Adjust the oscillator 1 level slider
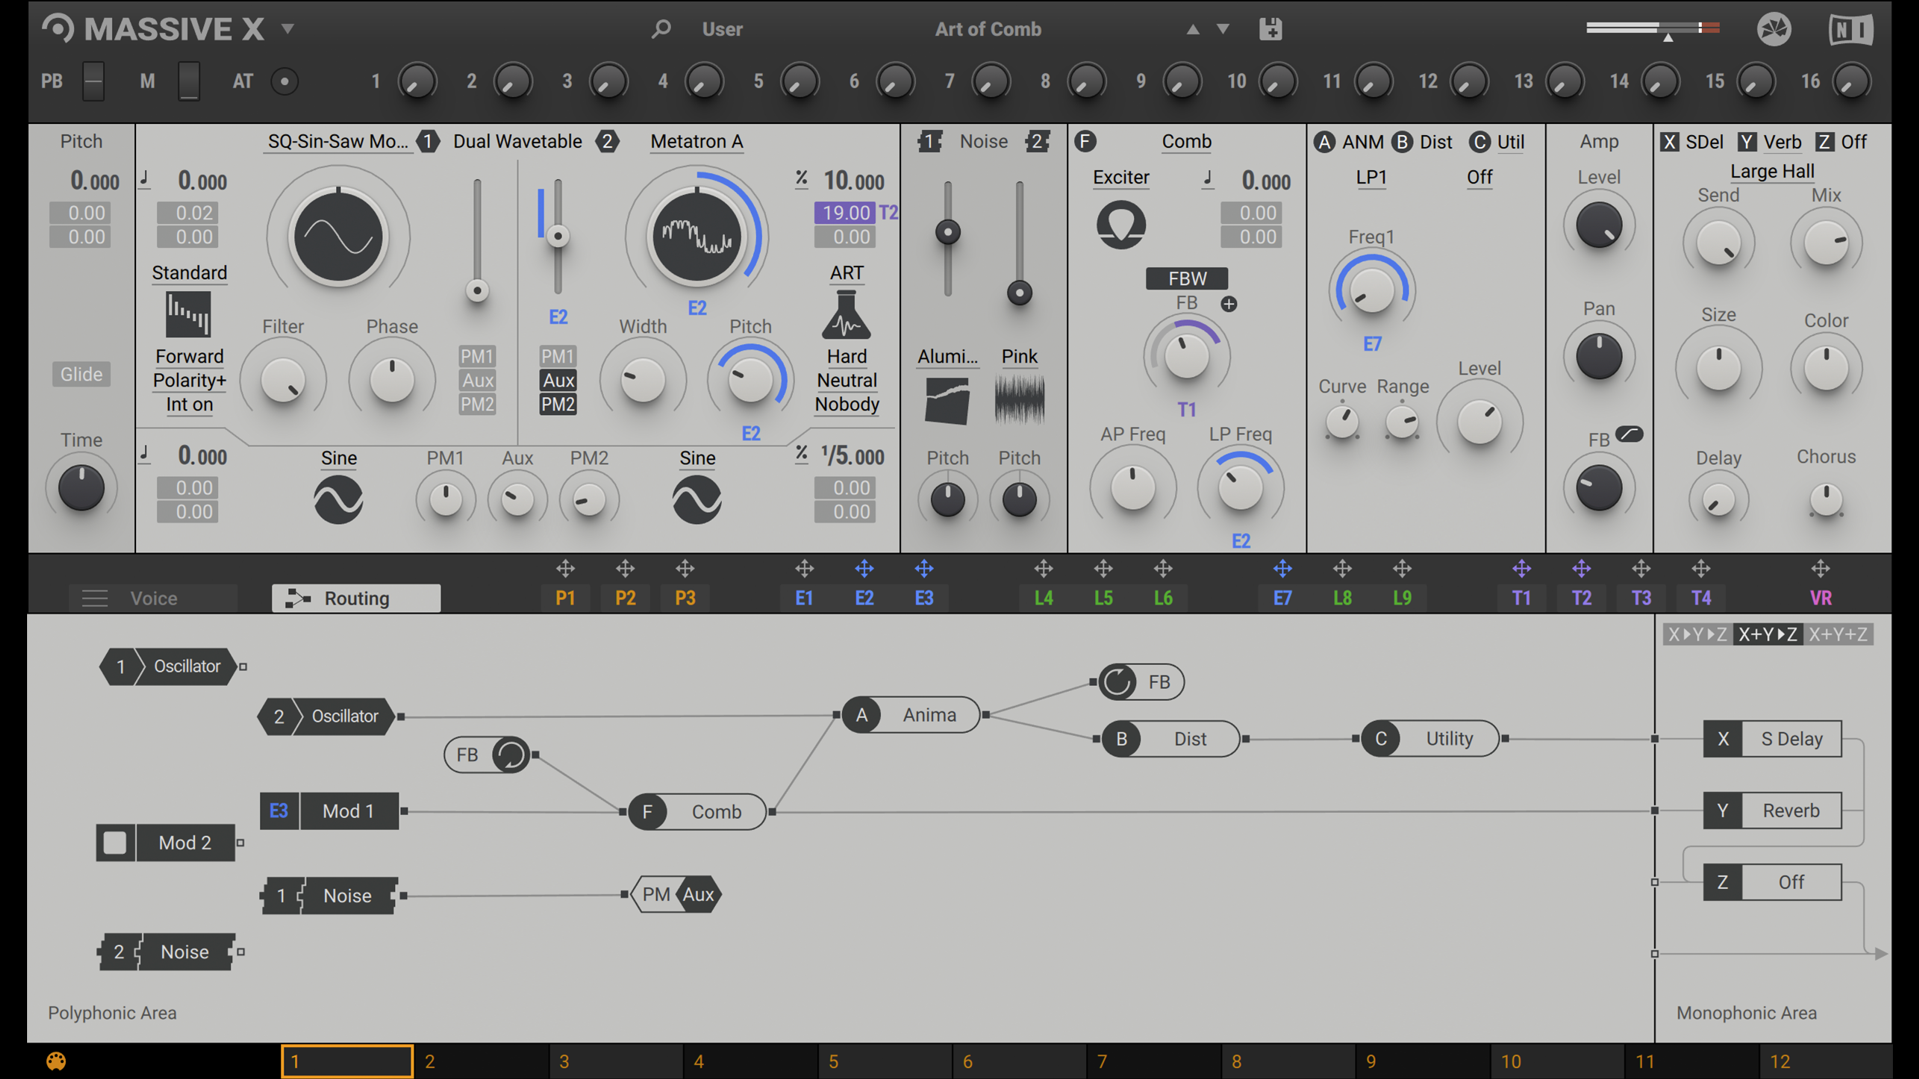Image resolution: width=1919 pixels, height=1079 pixels. 477,291
